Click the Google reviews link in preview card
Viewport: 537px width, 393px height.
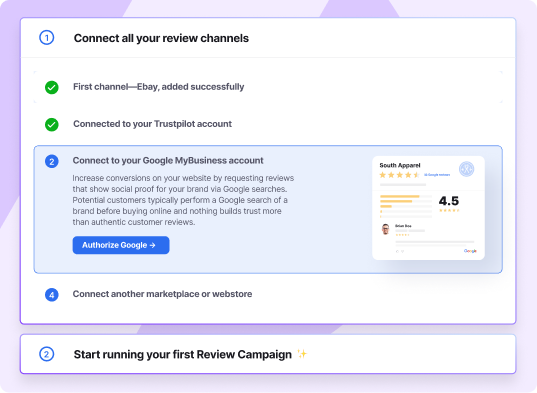437,175
